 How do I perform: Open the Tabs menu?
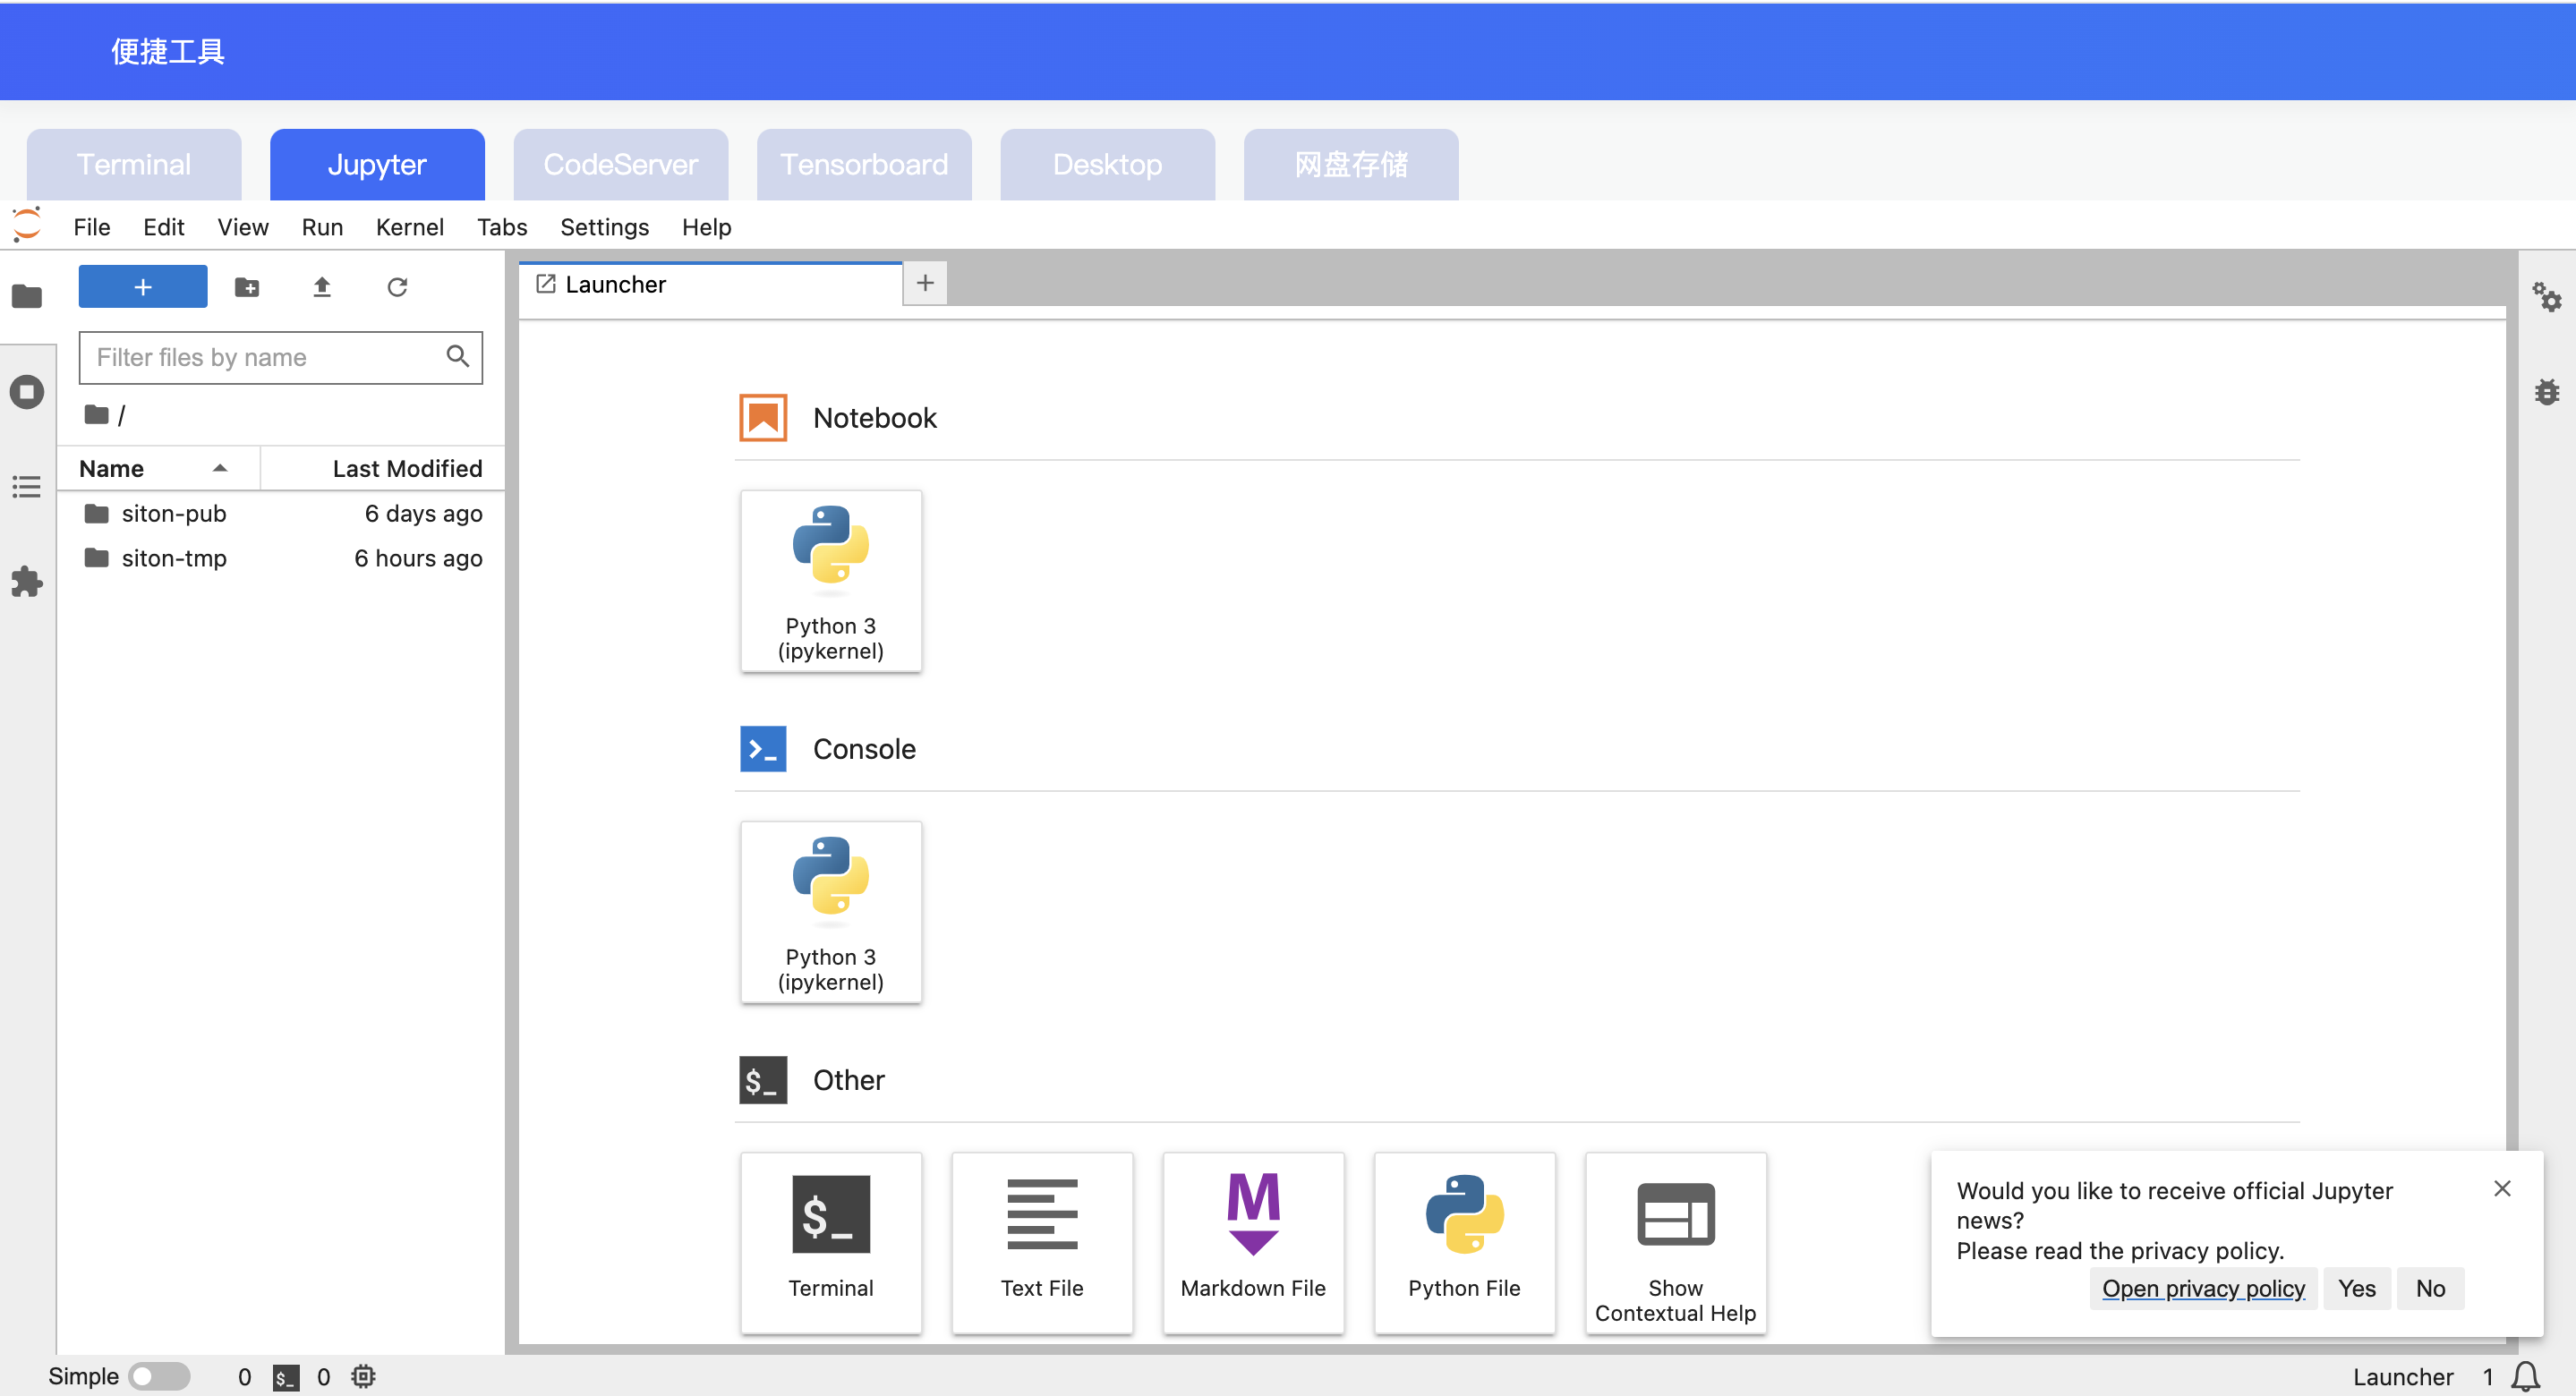click(x=502, y=227)
